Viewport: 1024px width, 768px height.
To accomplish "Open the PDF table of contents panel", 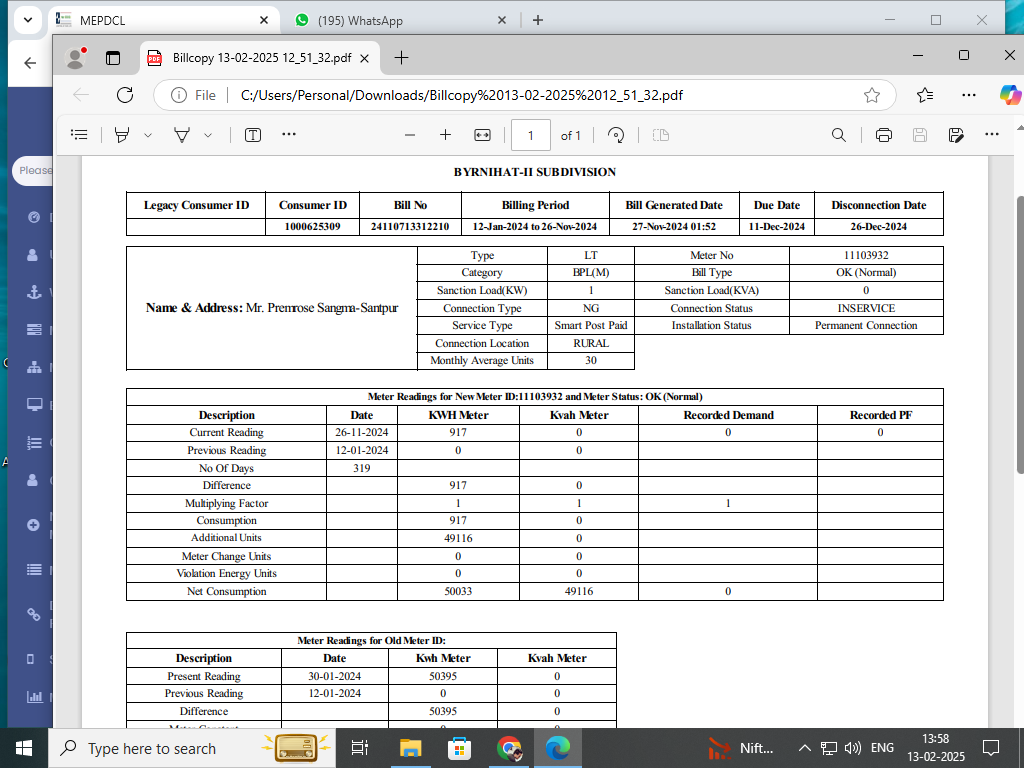I will [x=79, y=135].
